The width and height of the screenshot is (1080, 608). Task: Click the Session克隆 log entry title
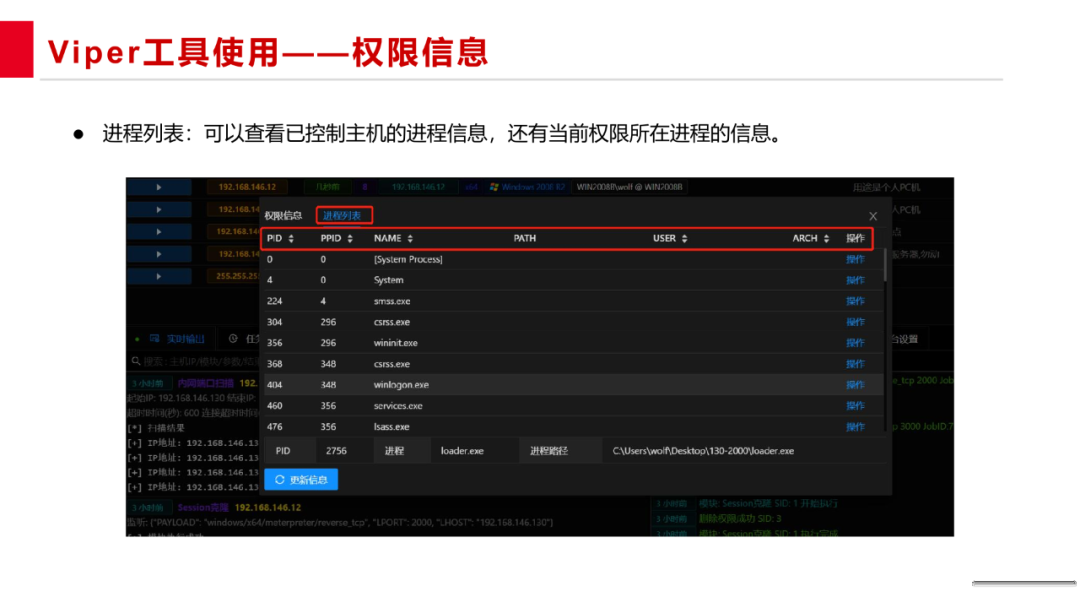click(x=202, y=507)
